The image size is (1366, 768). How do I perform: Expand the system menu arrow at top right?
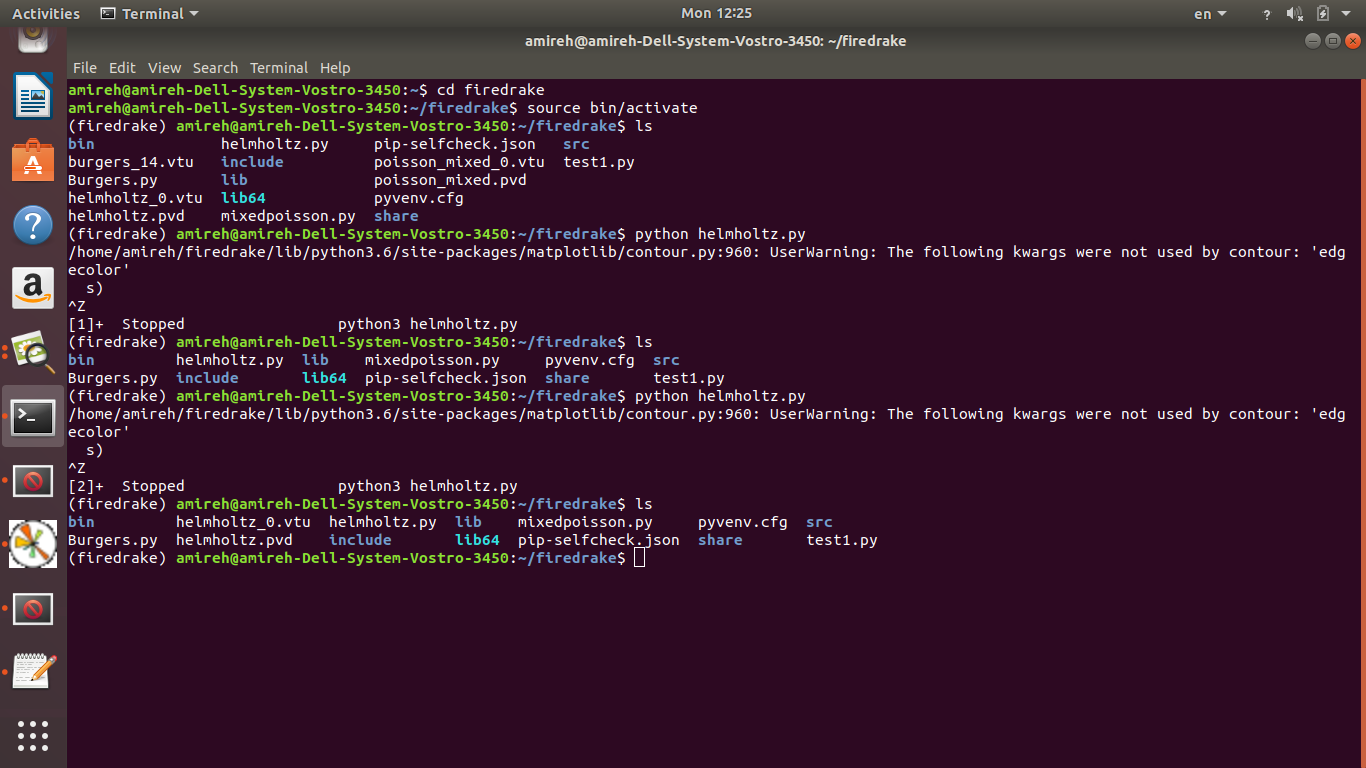pyautogui.click(x=1347, y=14)
